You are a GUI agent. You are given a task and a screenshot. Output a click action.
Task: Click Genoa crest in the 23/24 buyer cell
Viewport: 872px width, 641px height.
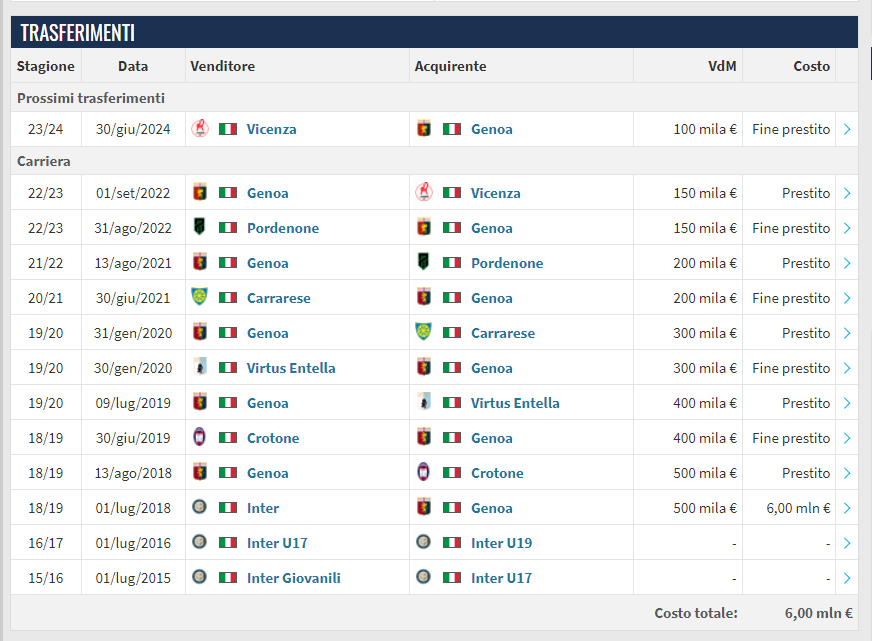[424, 129]
